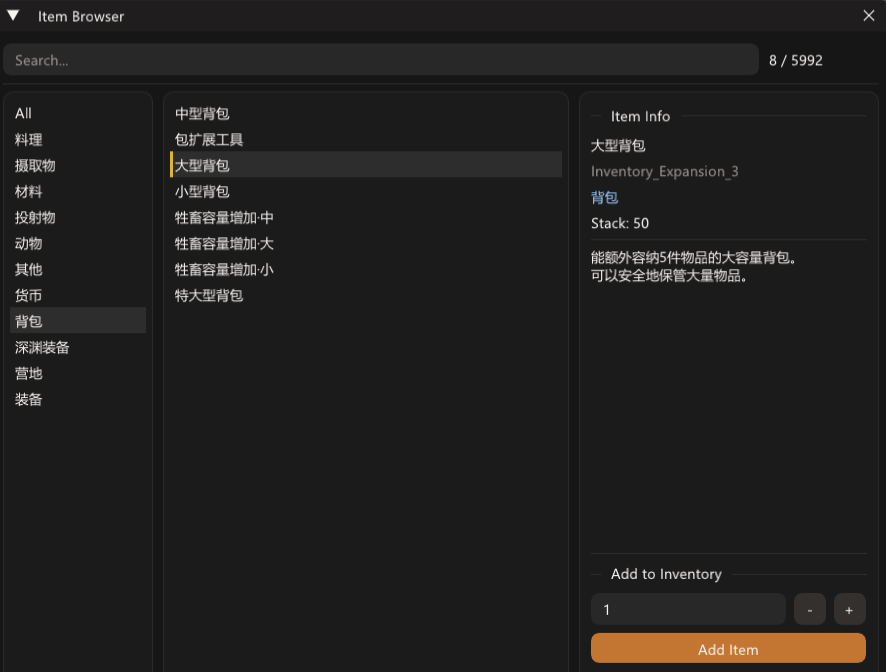Select the 包扩展工具 item

click(x=210, y=140)
